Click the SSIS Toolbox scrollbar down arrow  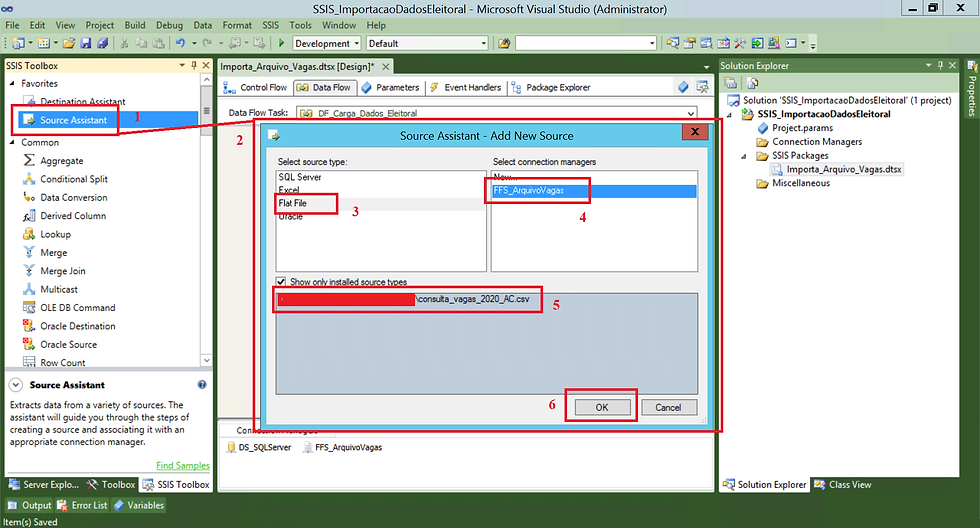coord(206,361)
